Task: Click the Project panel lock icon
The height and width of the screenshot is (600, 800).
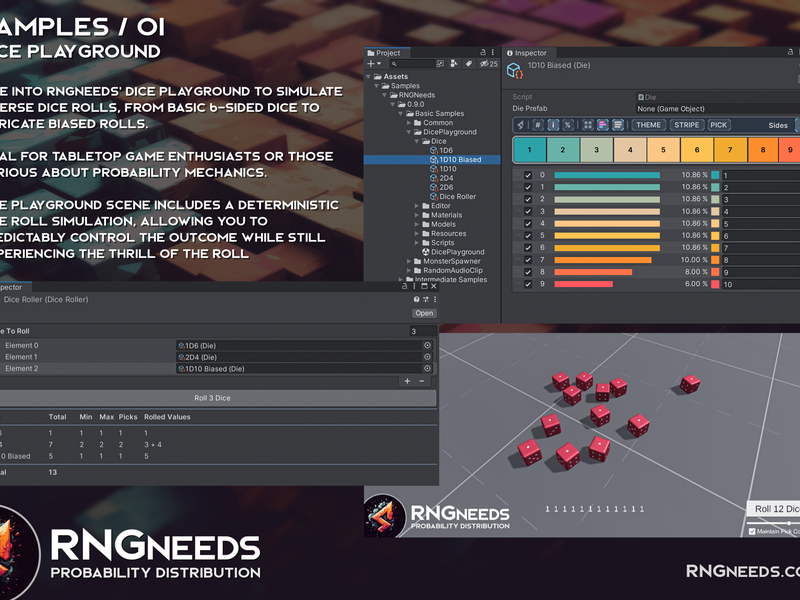Action: tap(483, 52)
